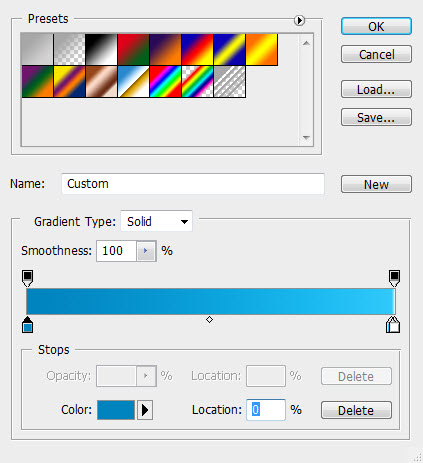Viewport: 423px width, 463px height.
Task: Select the Transparent Rainbow preset
Action: tap(197, 82)
